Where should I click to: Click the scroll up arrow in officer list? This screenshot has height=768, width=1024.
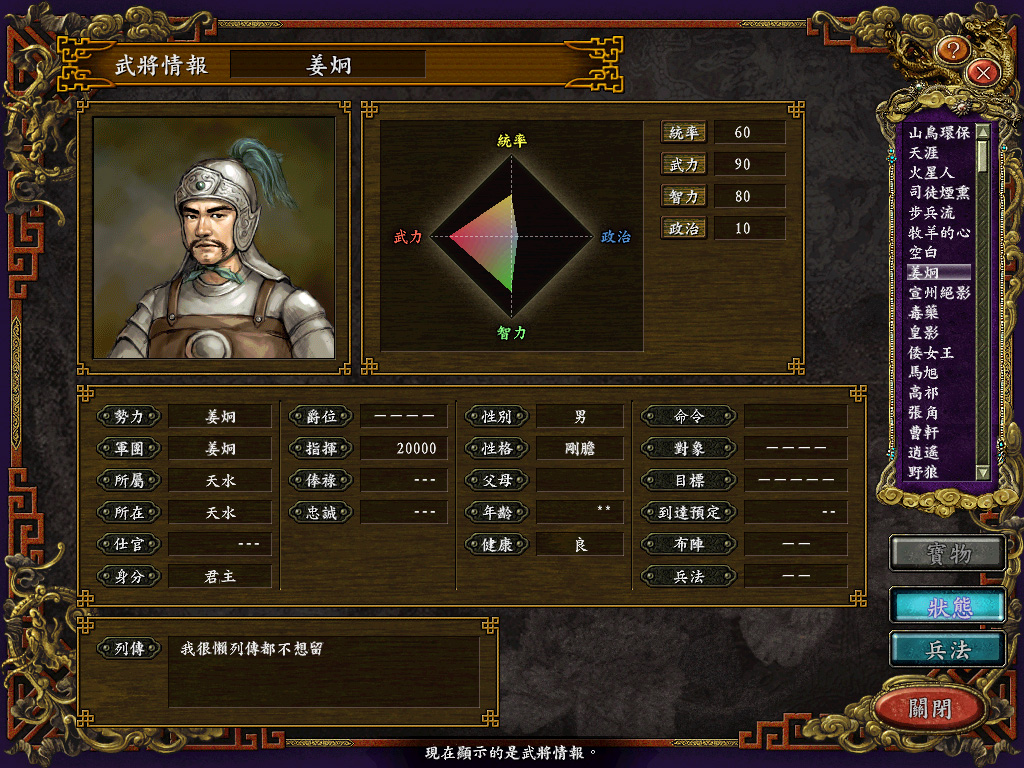(982, 133)
